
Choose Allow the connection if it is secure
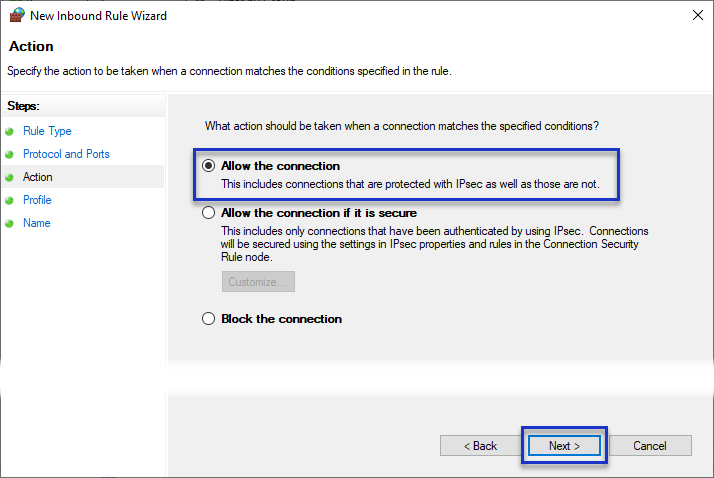tap(209, 213)
